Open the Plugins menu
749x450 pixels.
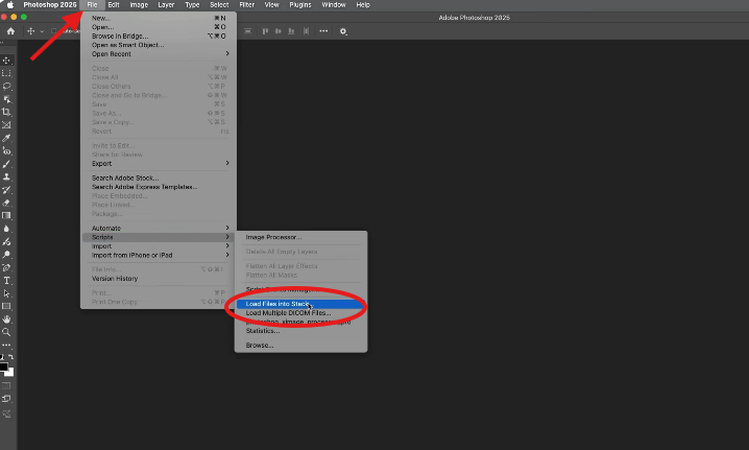point(300,5)
